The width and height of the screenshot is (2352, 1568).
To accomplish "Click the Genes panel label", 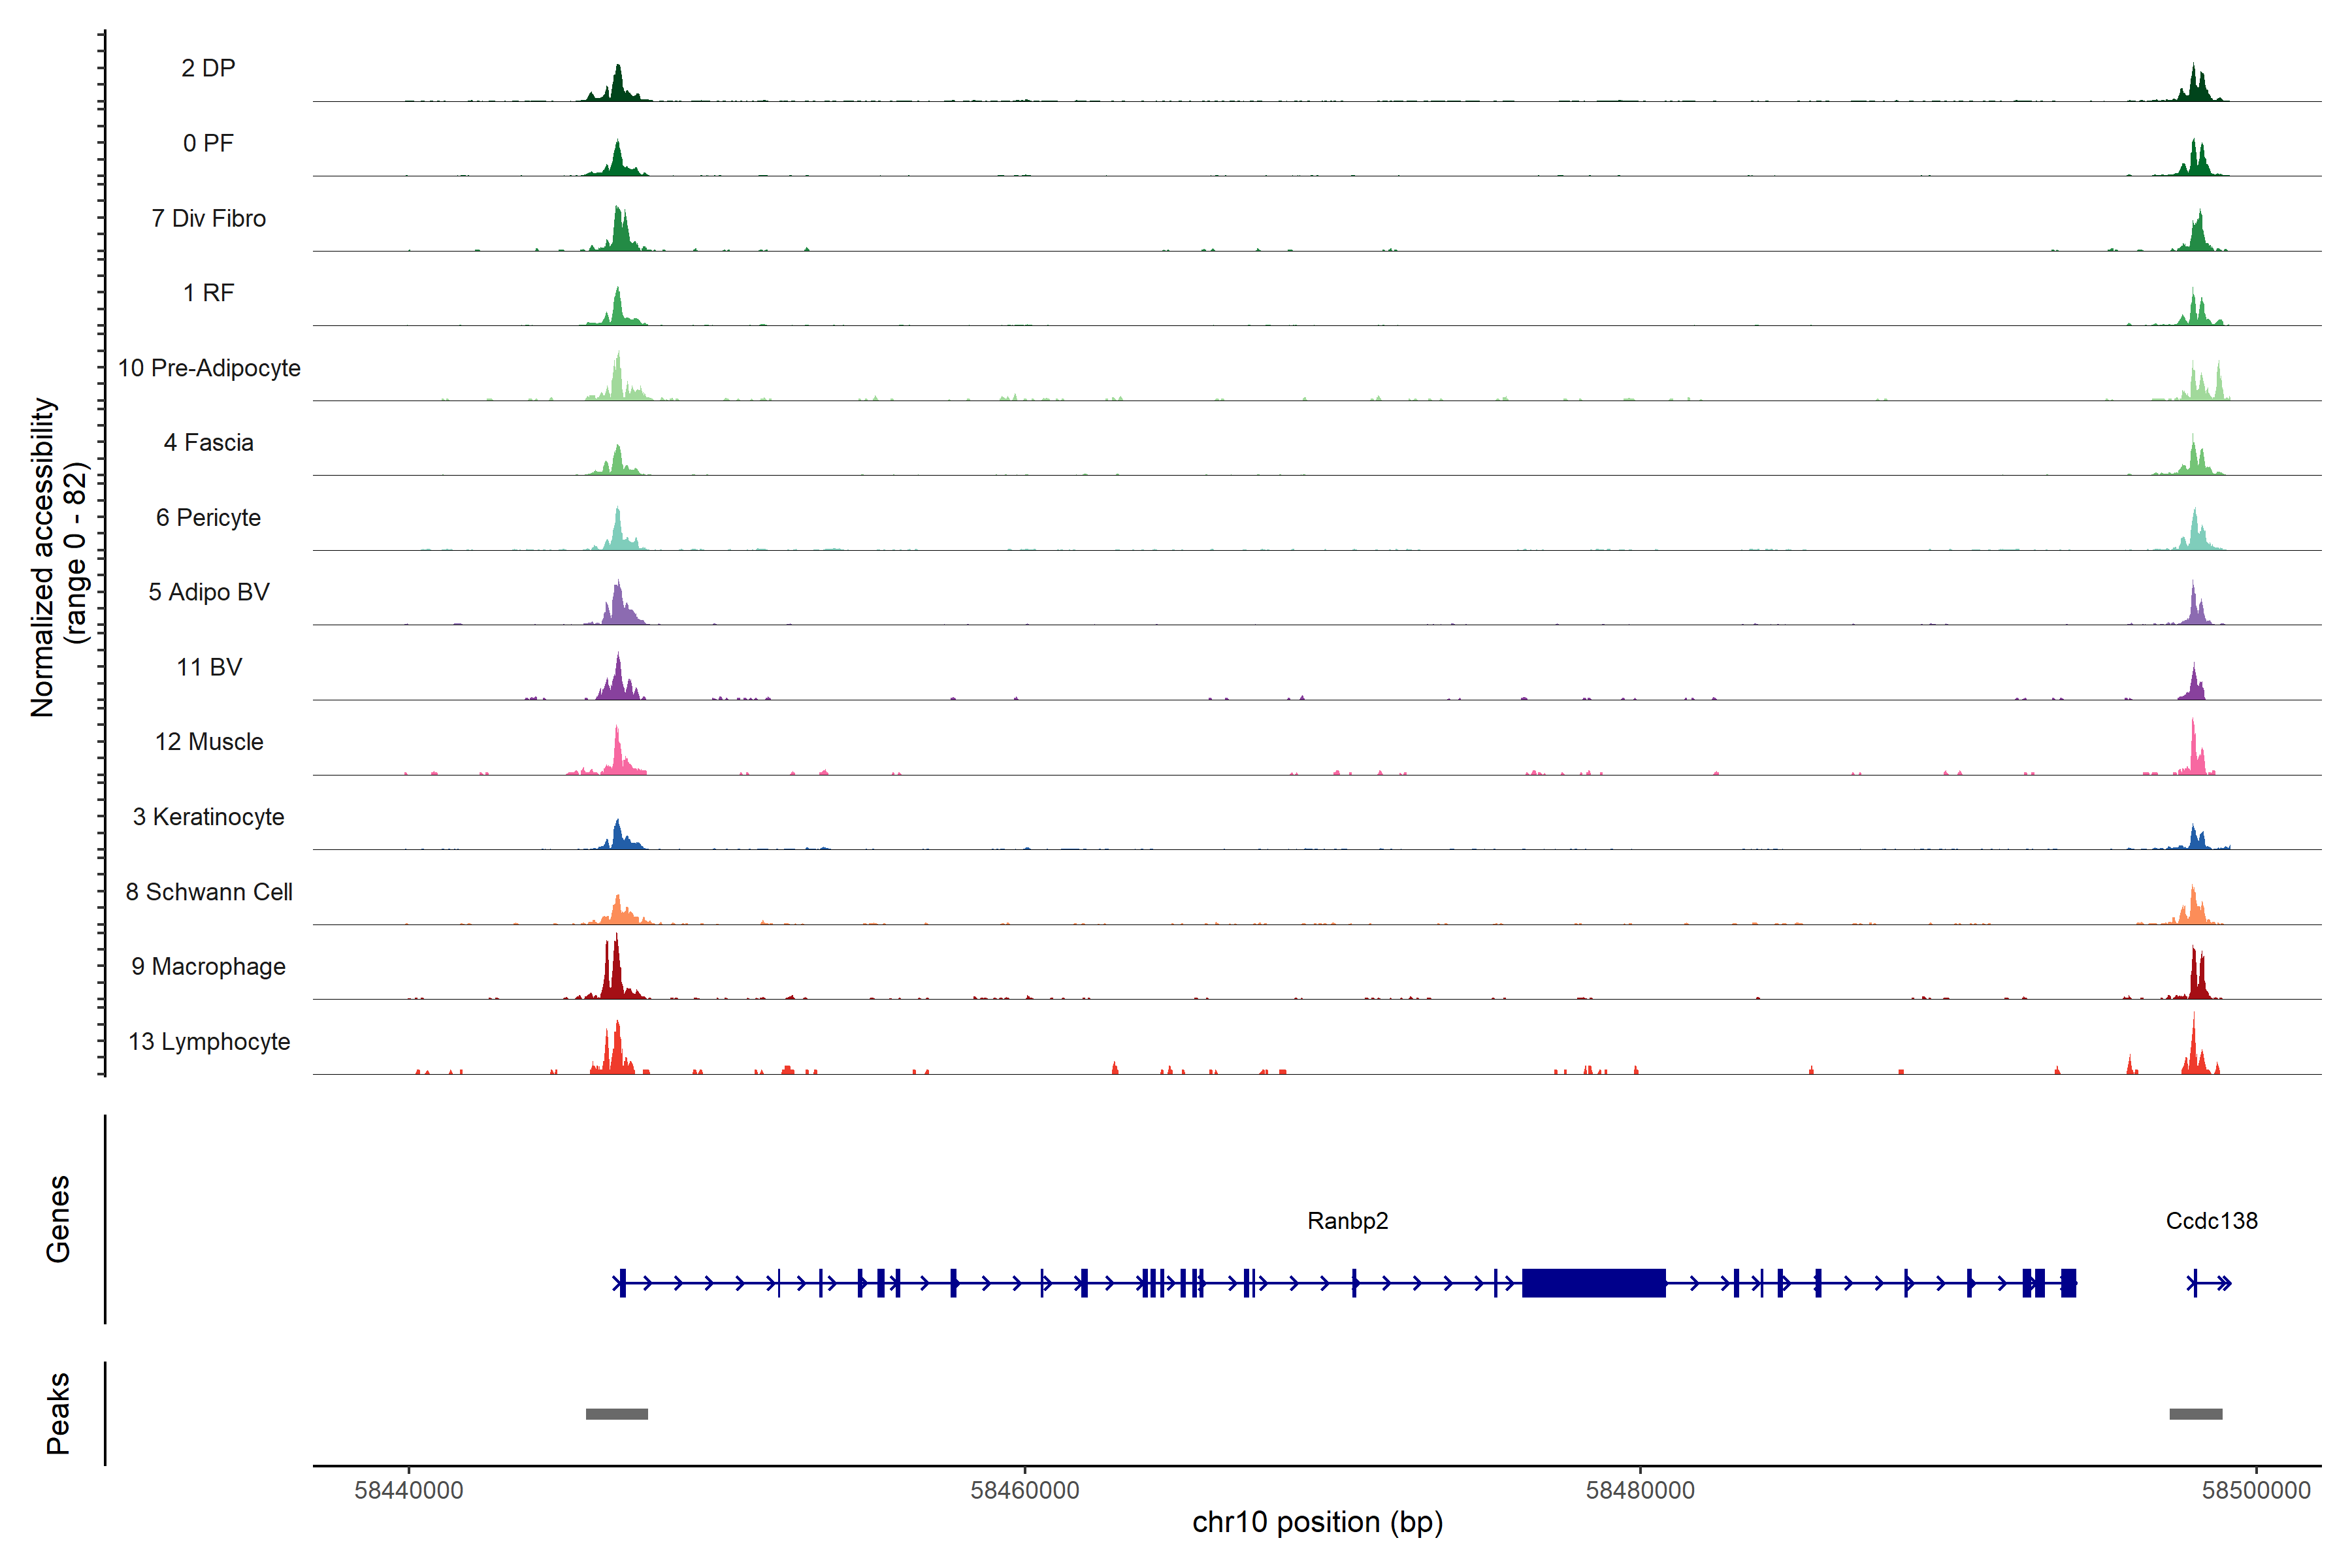I will pyautogui.click(x=58, y=1219).
